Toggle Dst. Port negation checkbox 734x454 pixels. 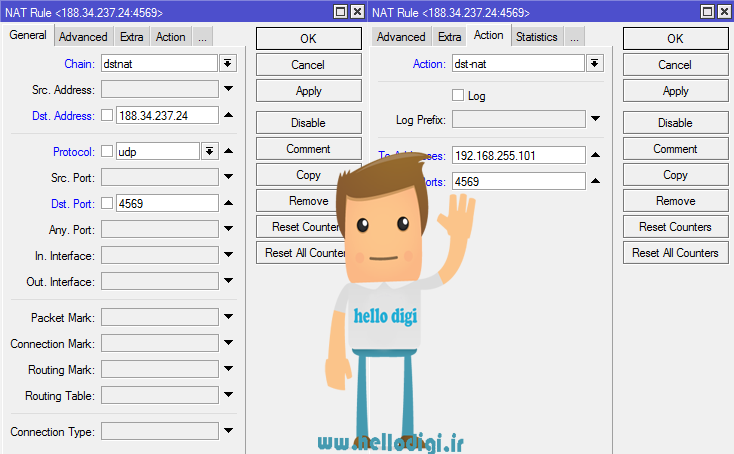click(107, 203)
